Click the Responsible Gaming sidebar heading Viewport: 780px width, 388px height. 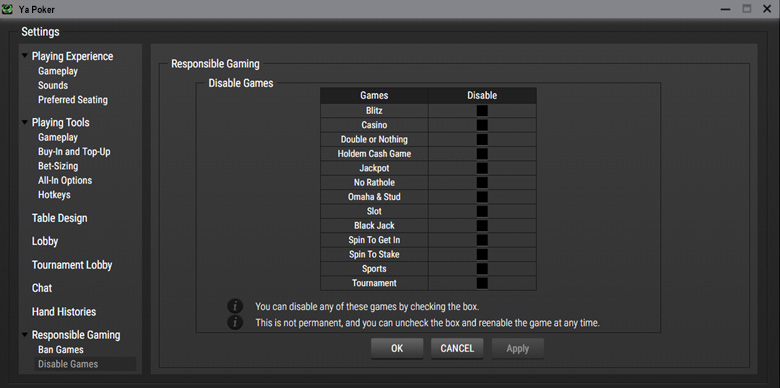tap(76, 335)
